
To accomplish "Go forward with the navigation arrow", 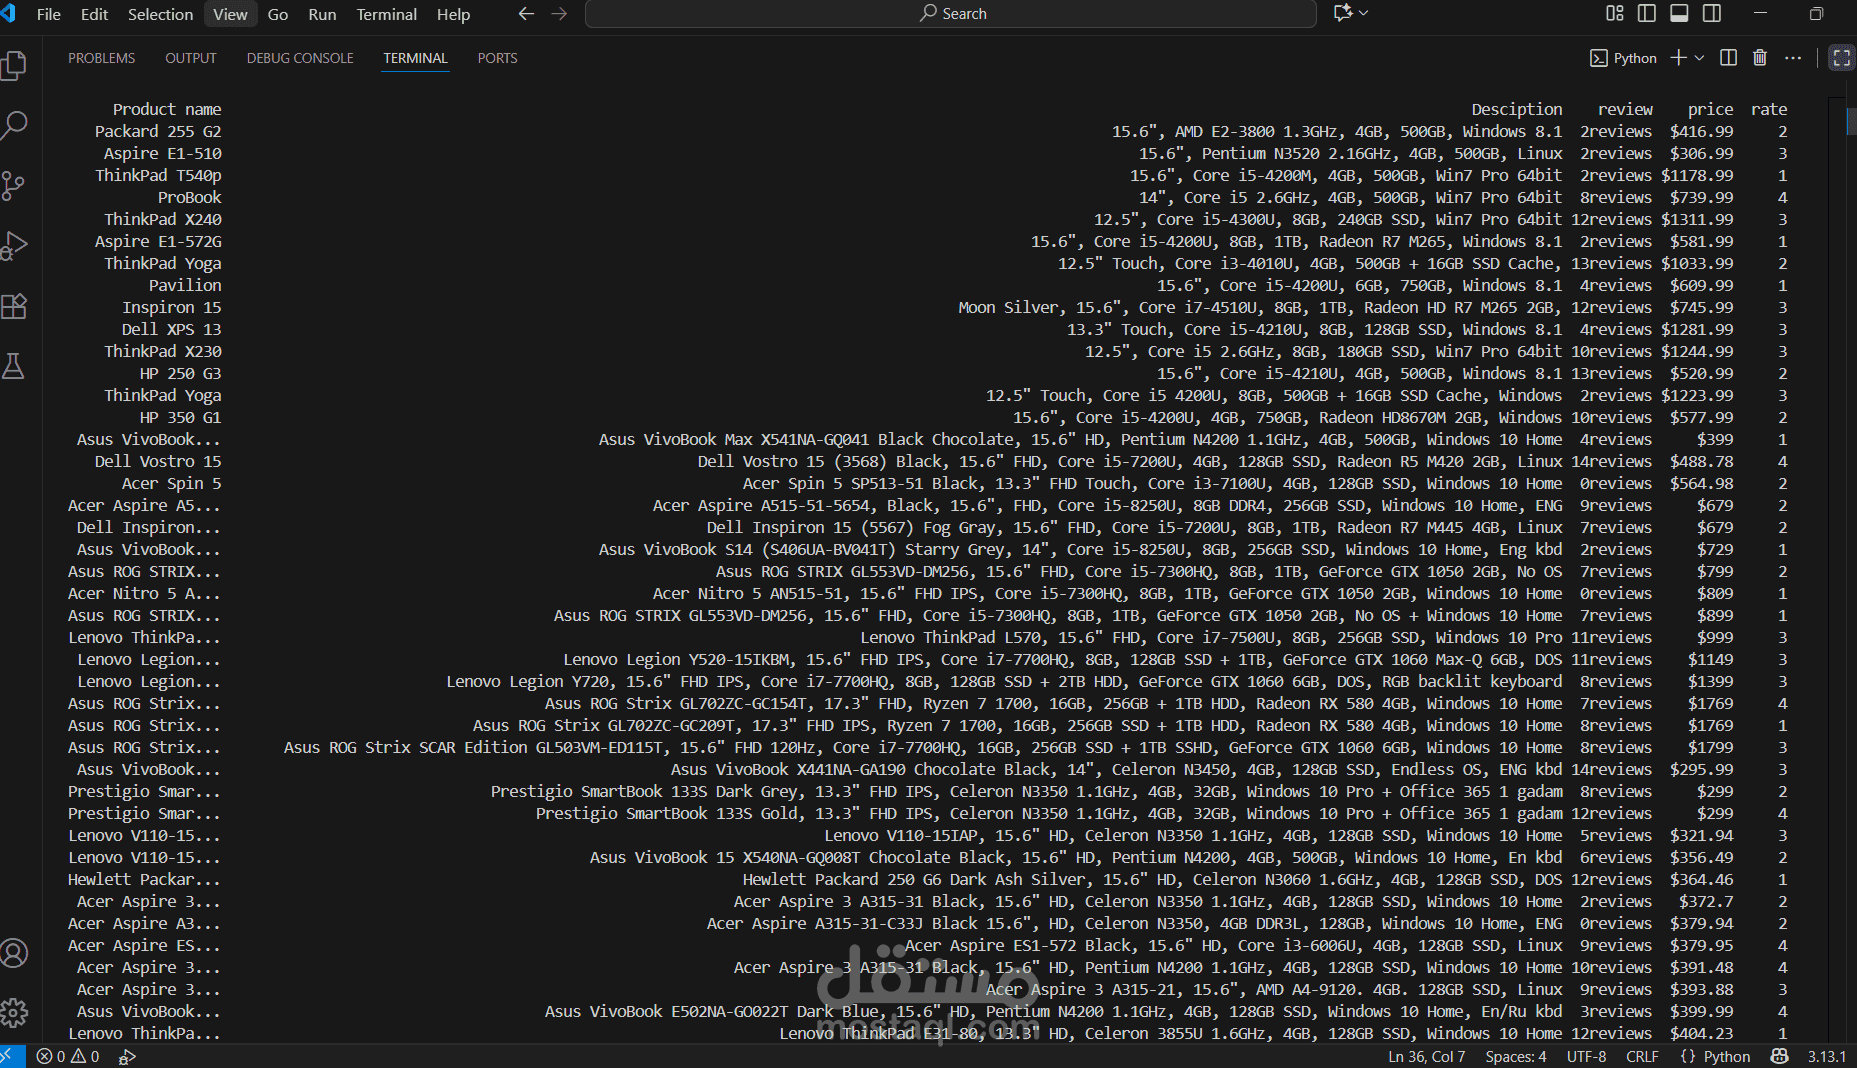I will point(559,14).
